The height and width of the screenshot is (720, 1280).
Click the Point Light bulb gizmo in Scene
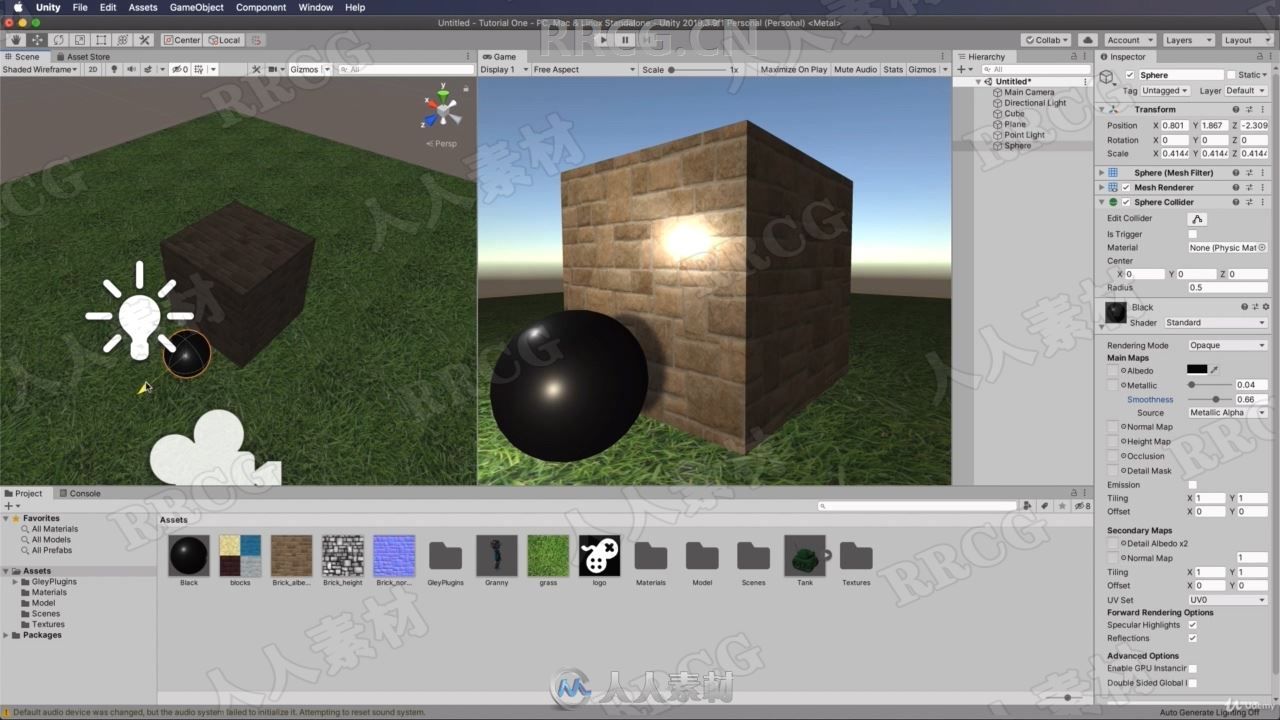tap(139, 310)
